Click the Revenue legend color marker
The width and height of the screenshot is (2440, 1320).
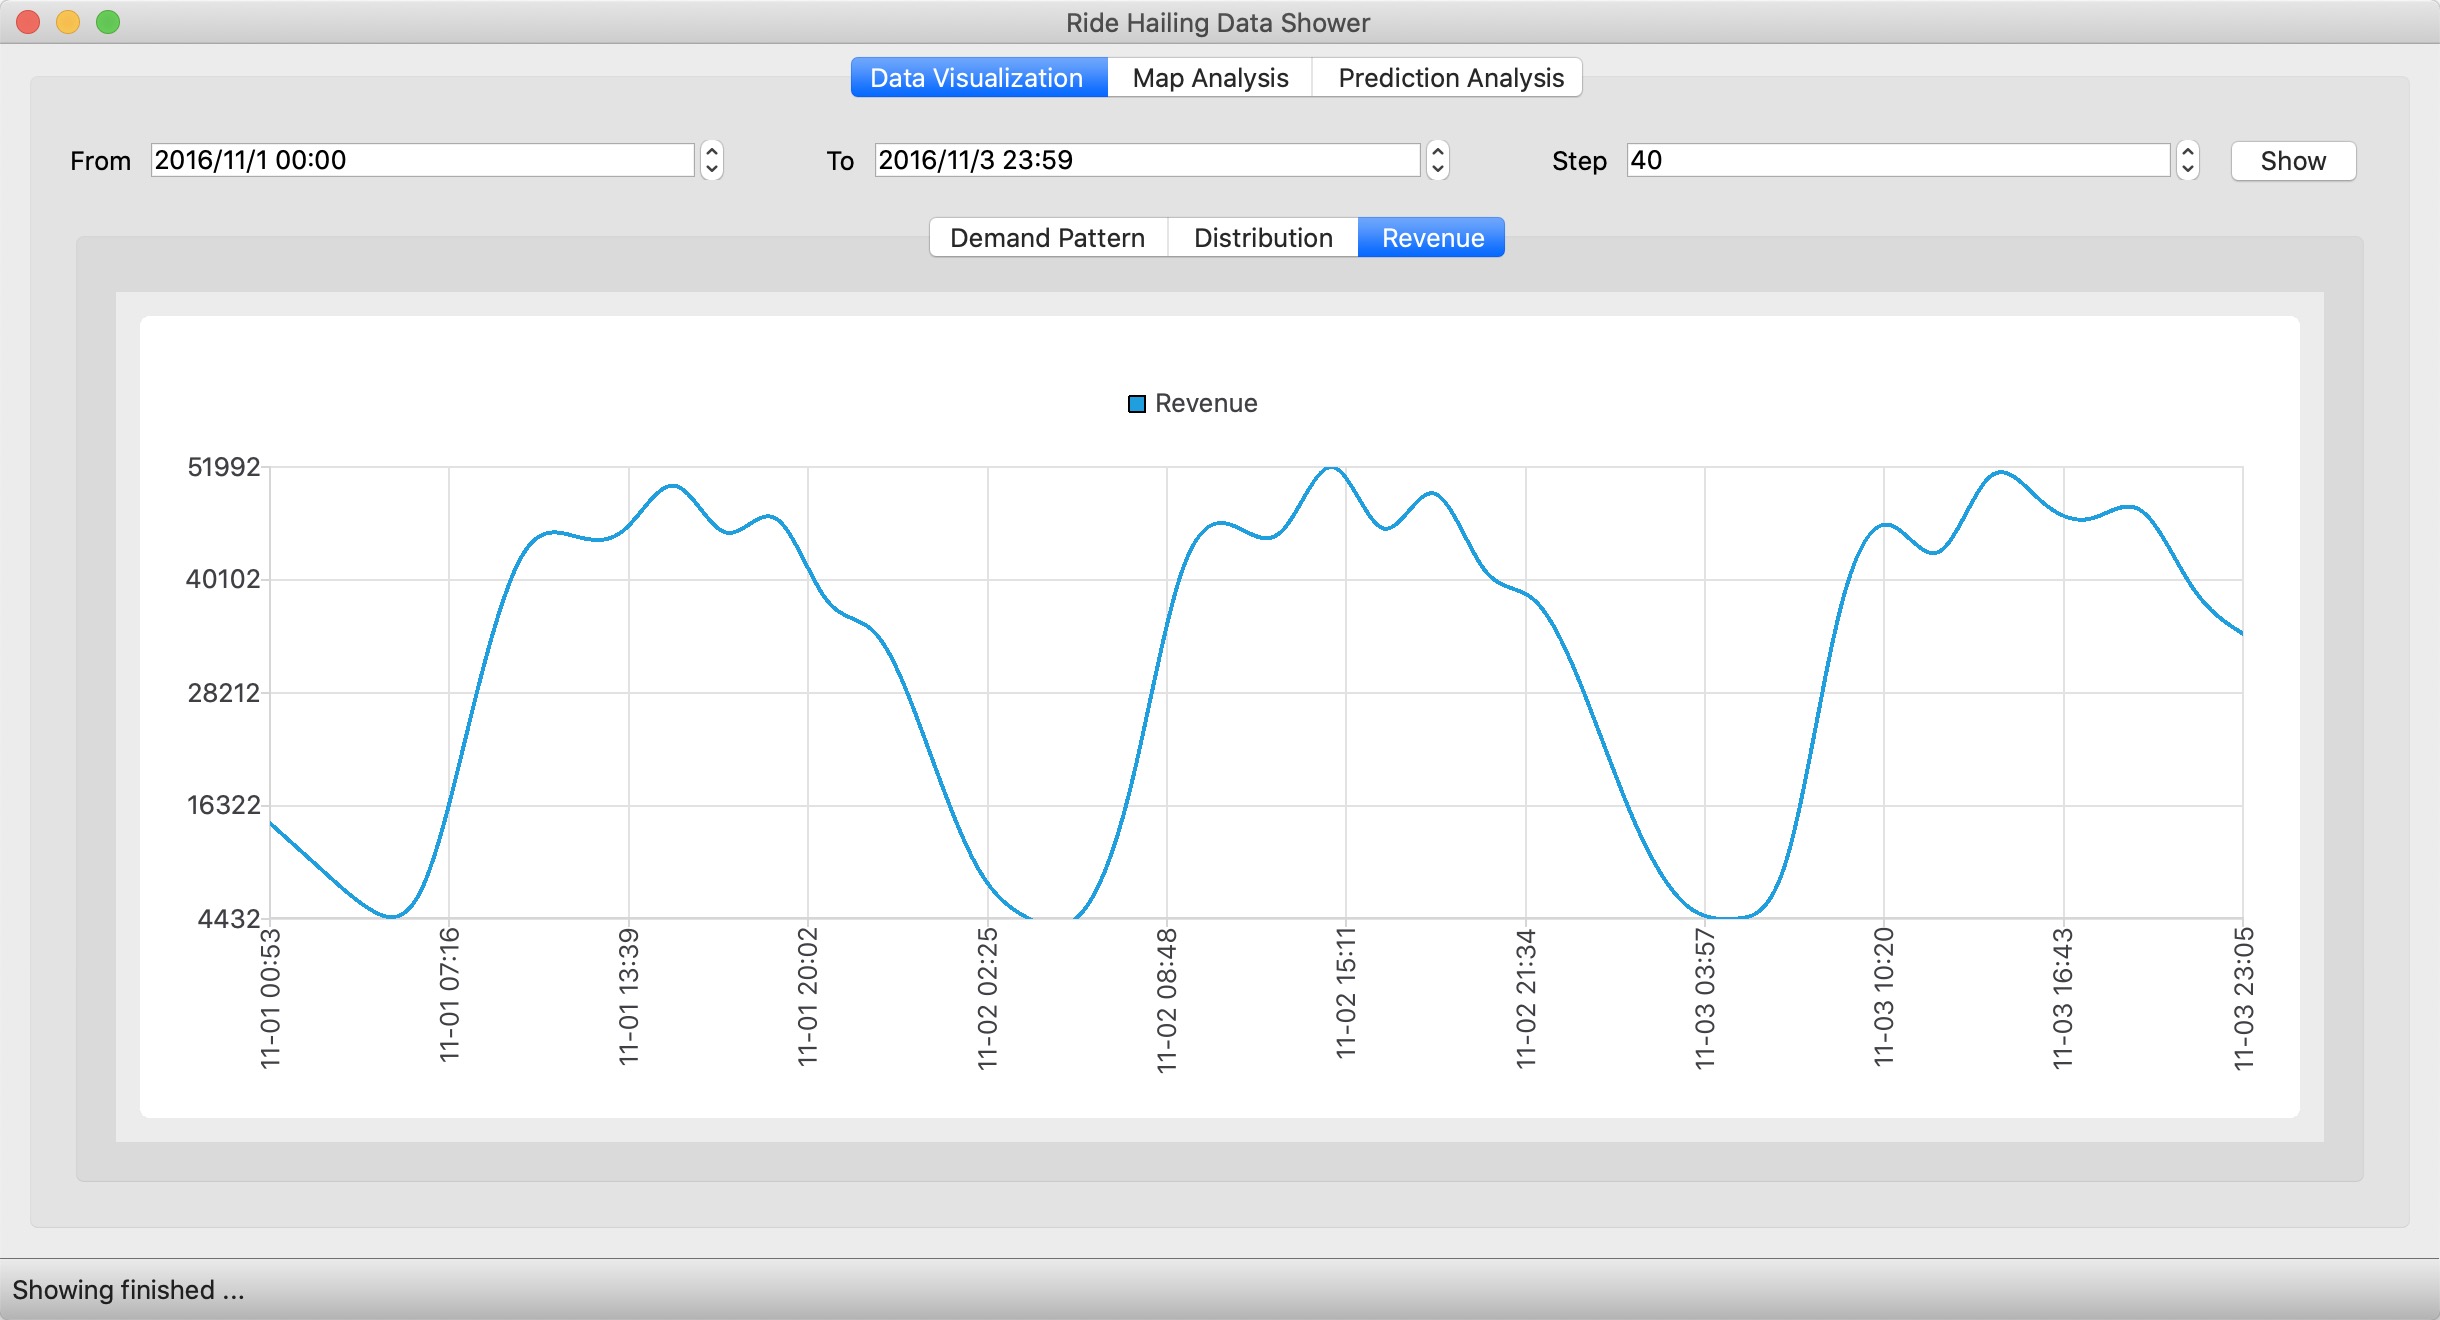1136,404
